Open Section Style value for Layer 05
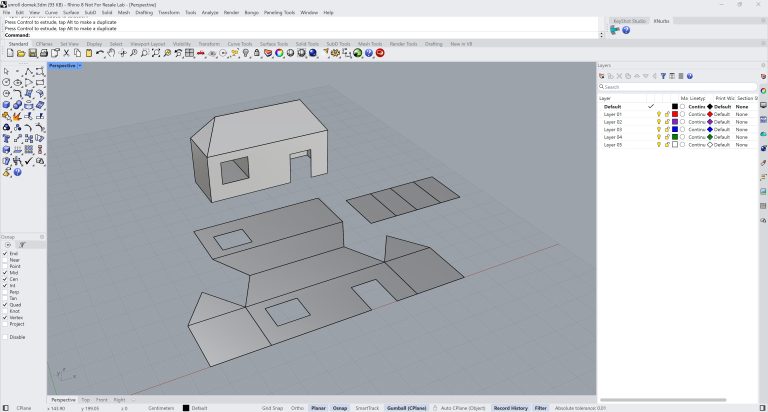 (x=742, y=145)
